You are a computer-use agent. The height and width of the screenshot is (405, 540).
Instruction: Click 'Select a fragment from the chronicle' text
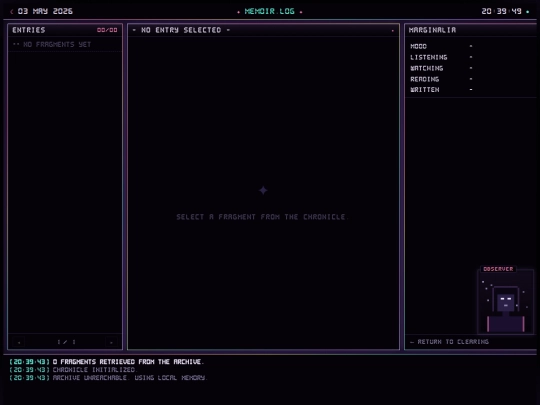[x=262, y=217]
